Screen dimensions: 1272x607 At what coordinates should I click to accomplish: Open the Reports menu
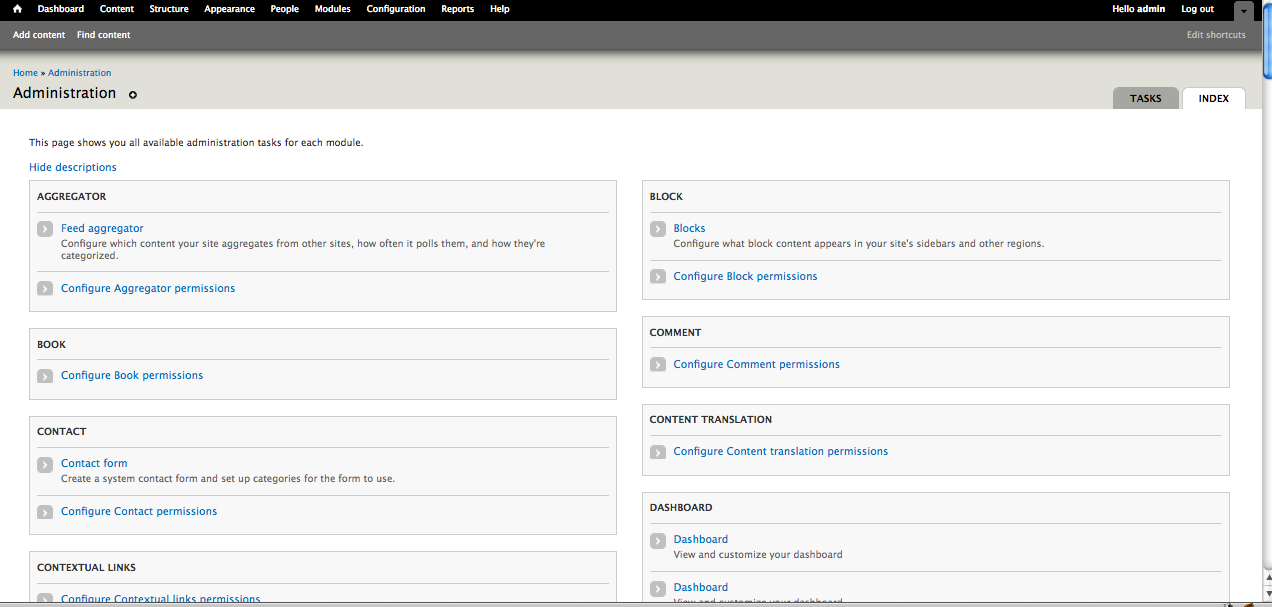[x=457, y=9]
